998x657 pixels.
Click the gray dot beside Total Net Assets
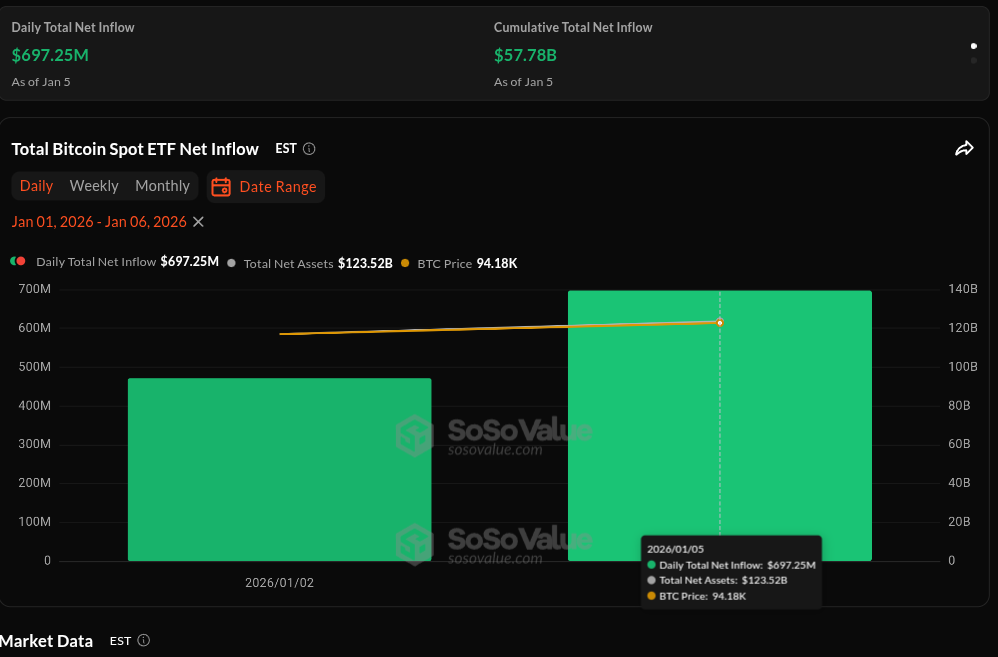(x=230, y=263)
